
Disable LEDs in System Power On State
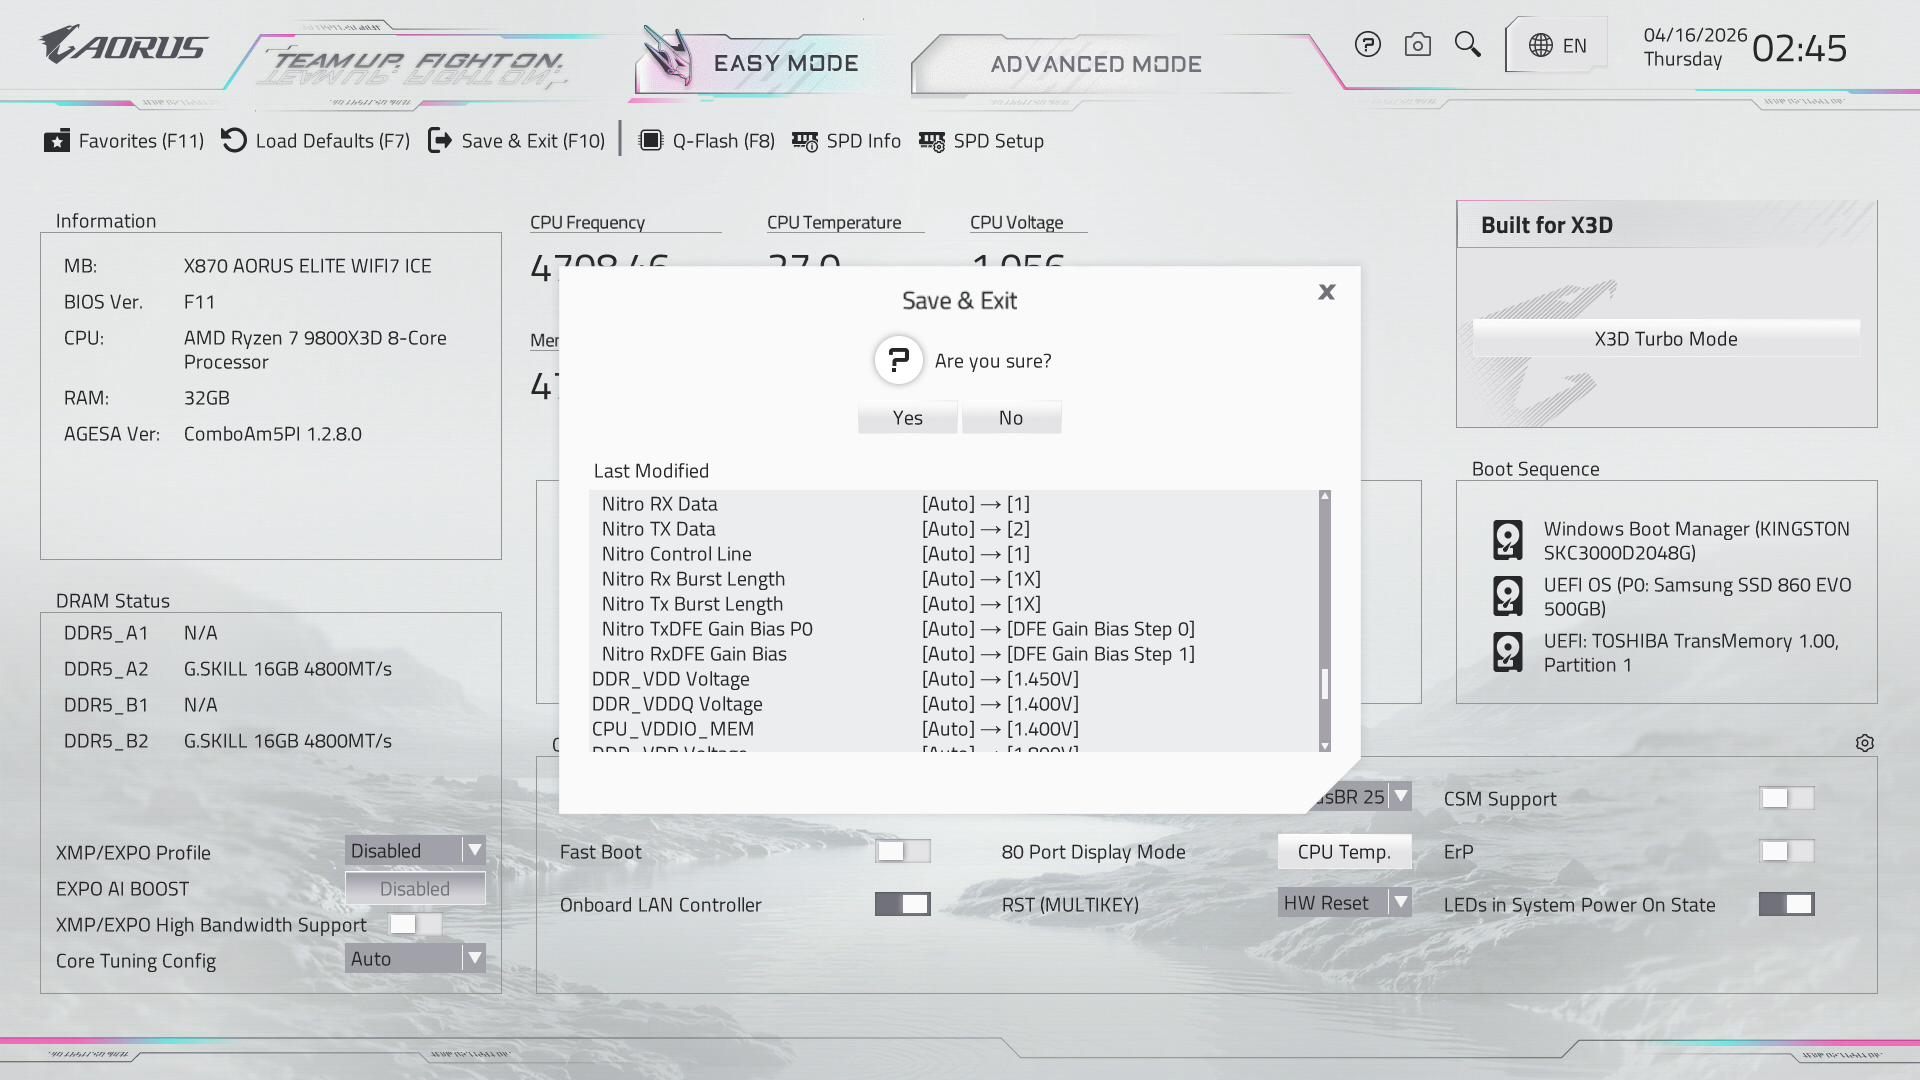(1787, 904)
